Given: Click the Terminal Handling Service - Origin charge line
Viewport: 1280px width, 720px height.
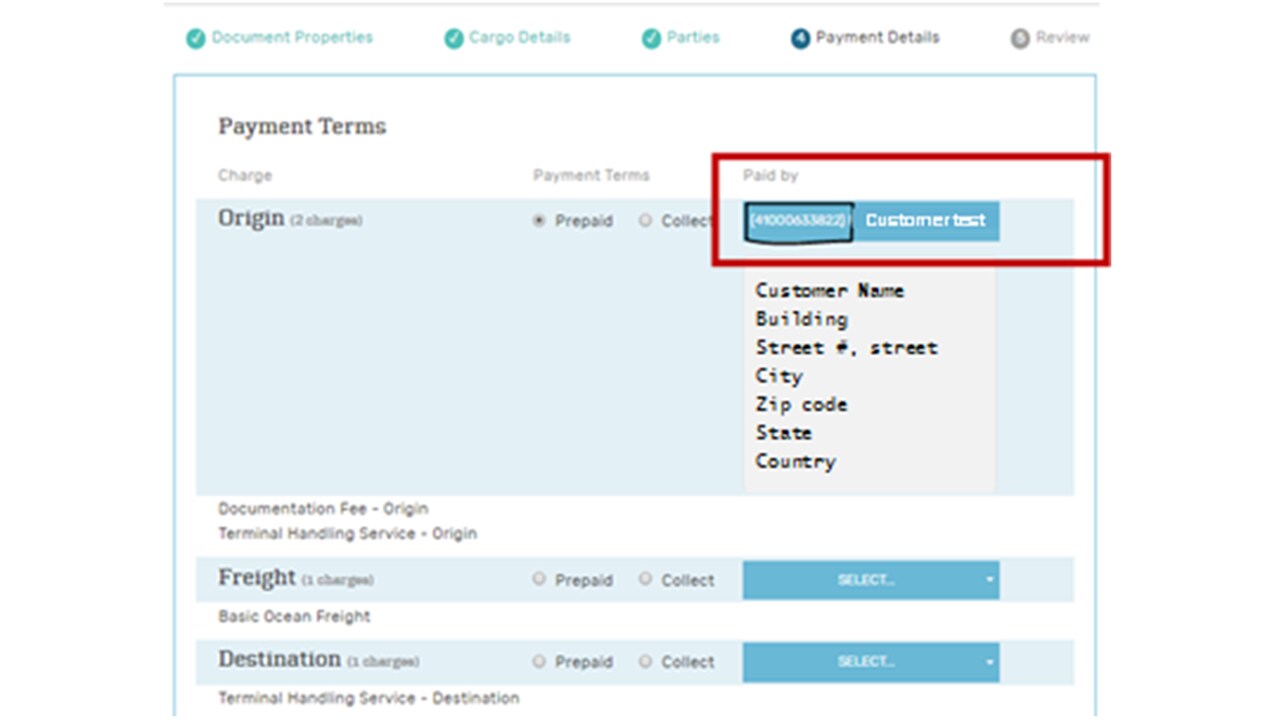Looking at the screenshot, I should [x=346, y=533].
